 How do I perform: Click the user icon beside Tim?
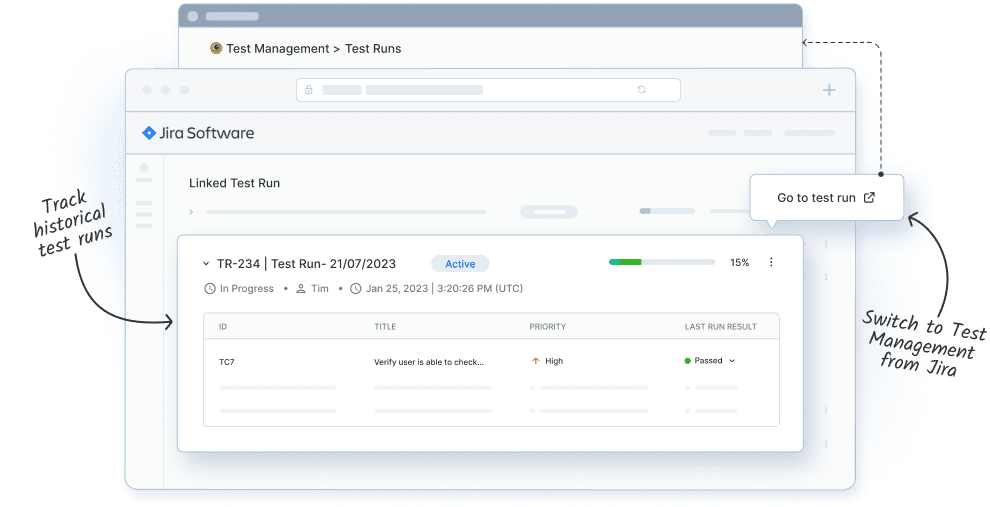click(301, 289)
